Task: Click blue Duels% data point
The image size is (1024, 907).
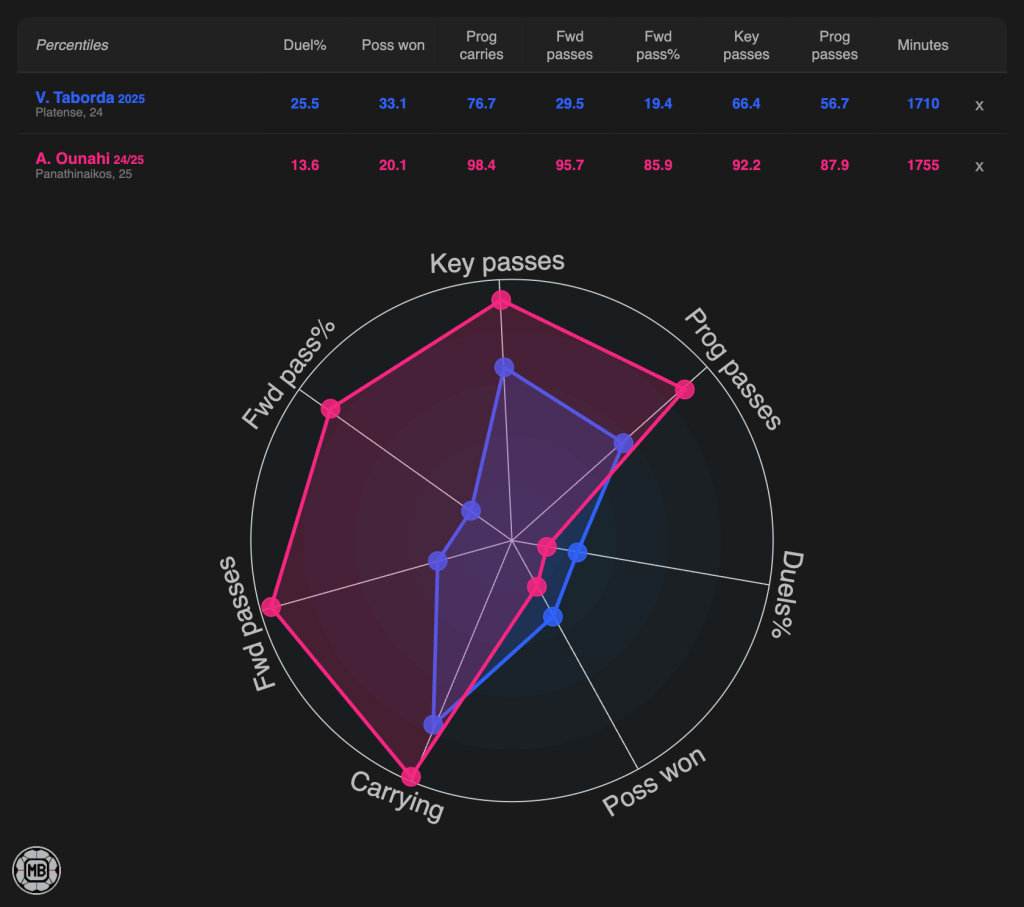Action: pos(577,552)
